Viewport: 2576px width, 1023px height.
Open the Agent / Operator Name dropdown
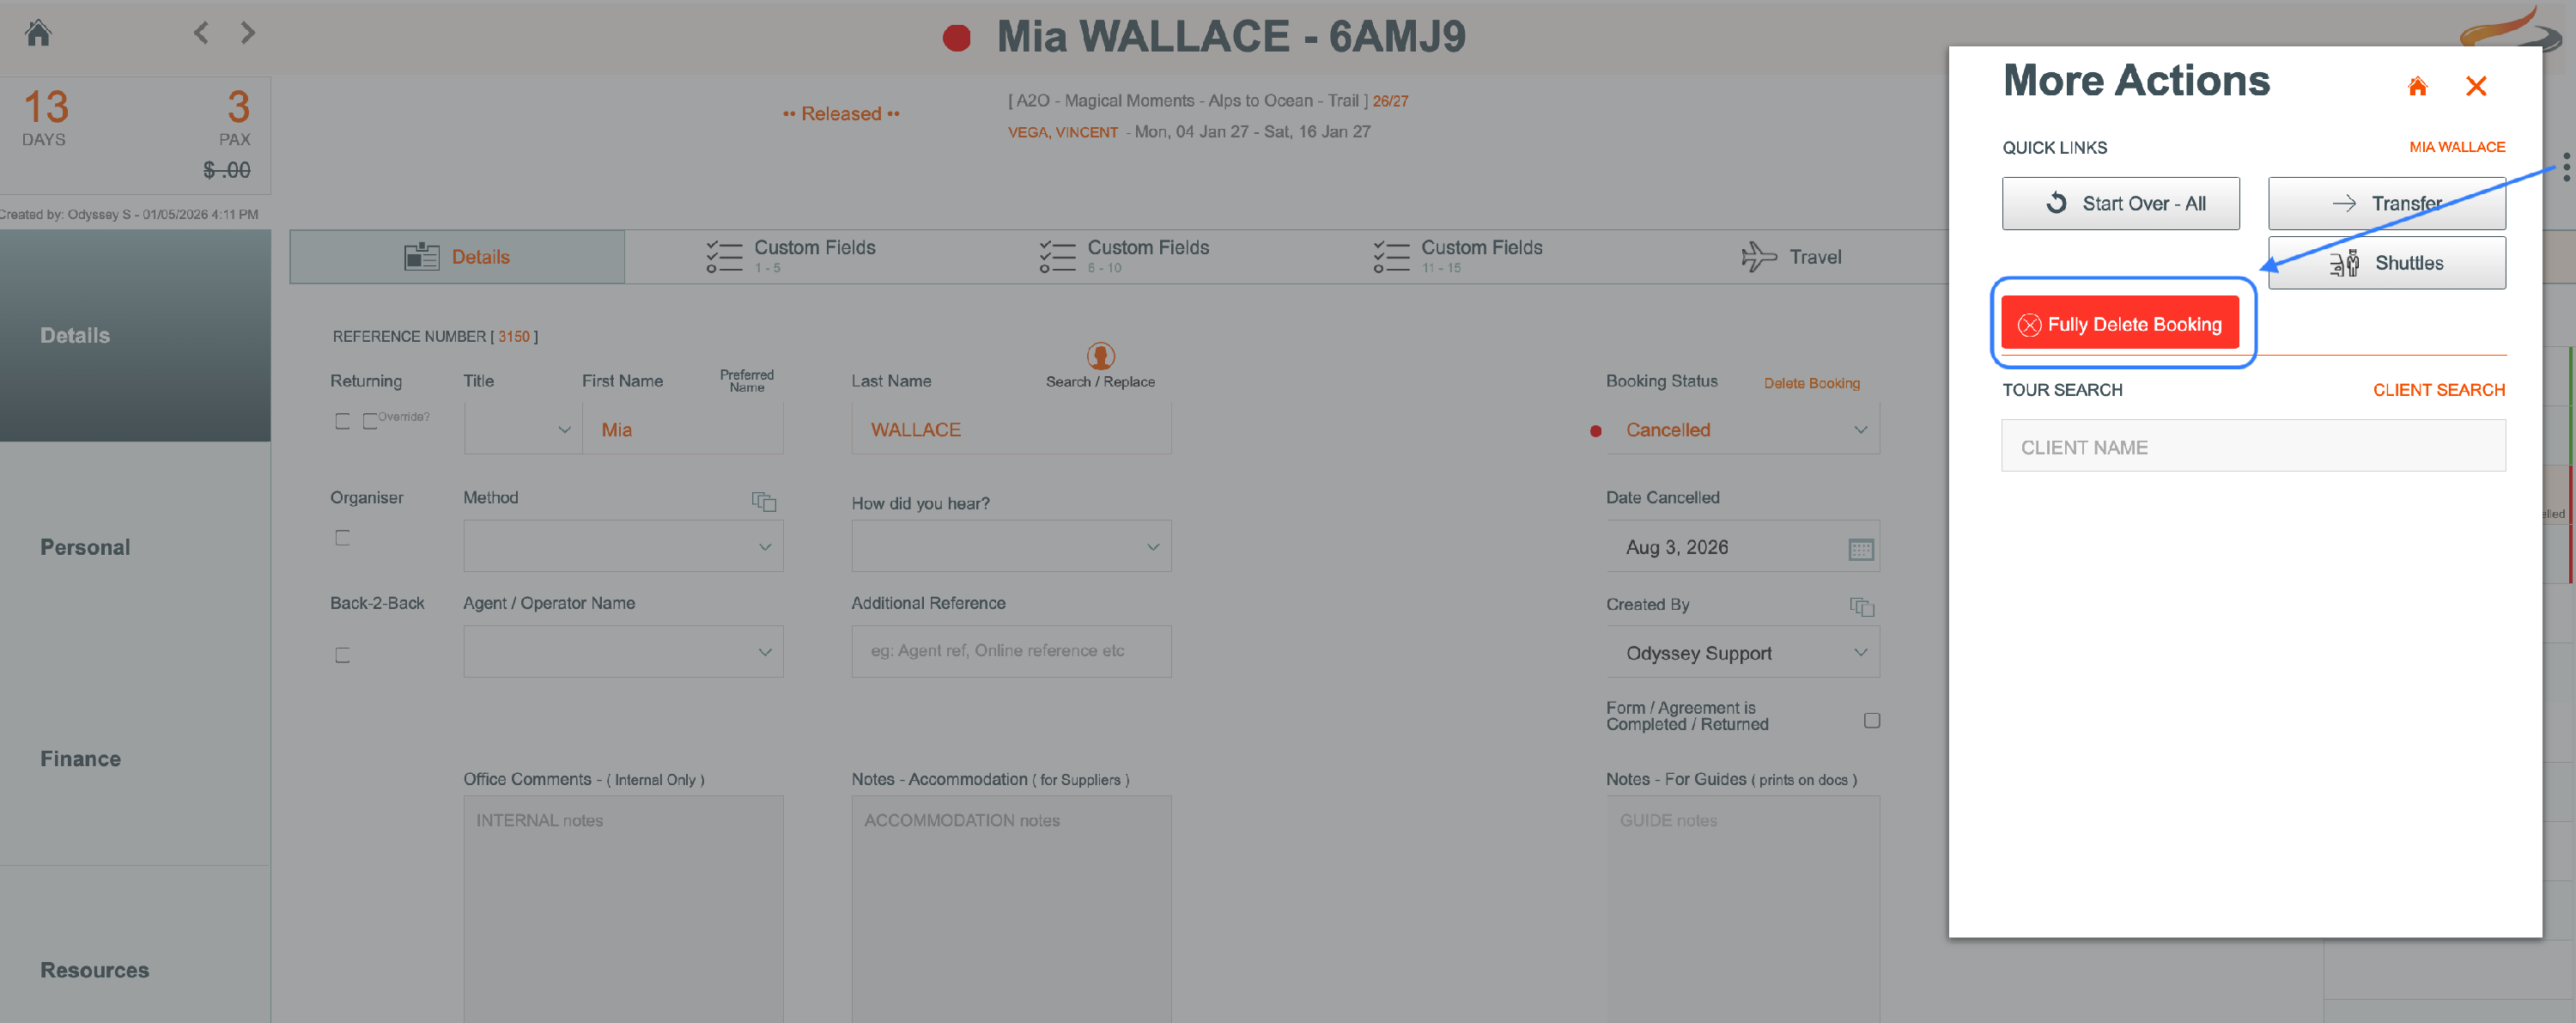(x=623, y=651)
